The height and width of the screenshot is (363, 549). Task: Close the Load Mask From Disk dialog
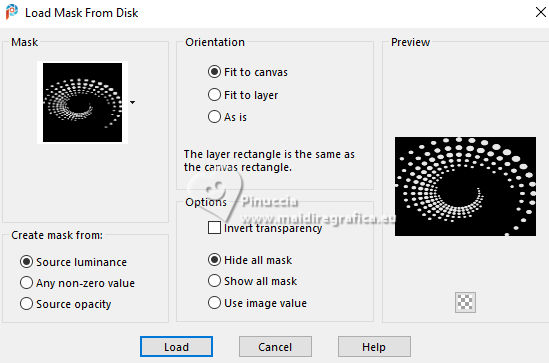pos(541,12)
